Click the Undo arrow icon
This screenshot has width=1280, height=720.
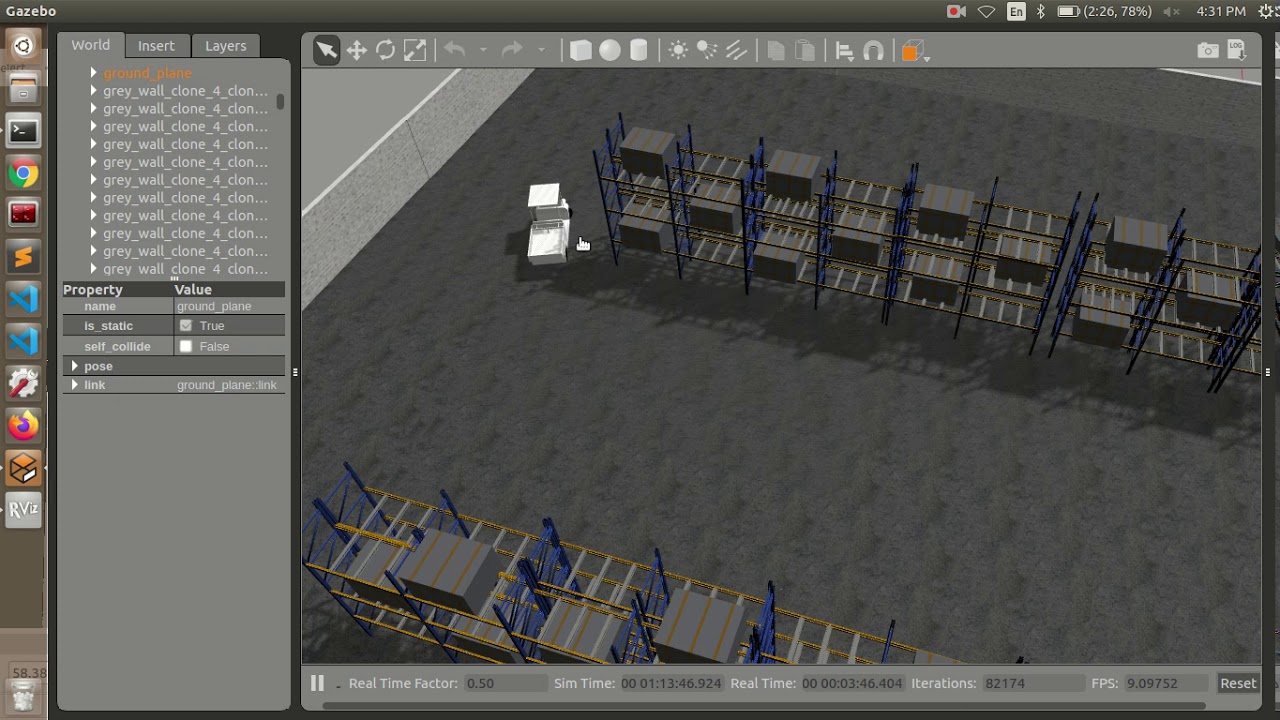[x=455, y=49]
